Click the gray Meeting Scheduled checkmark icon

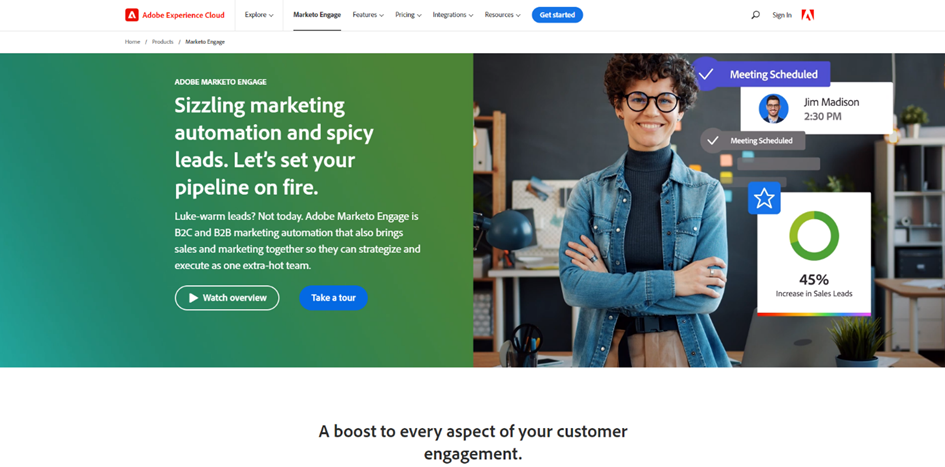coord(712,140)
